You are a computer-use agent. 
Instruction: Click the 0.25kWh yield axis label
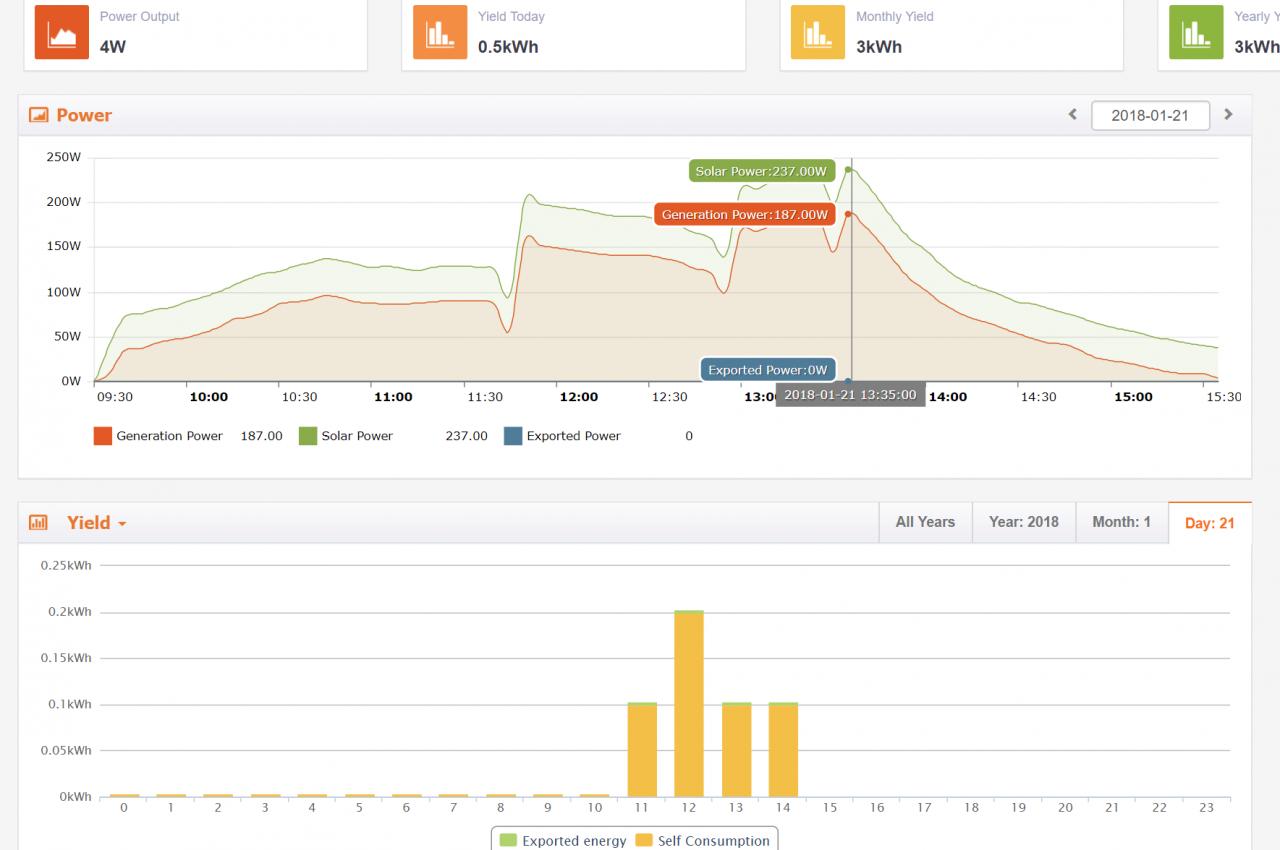click(66, 565)
